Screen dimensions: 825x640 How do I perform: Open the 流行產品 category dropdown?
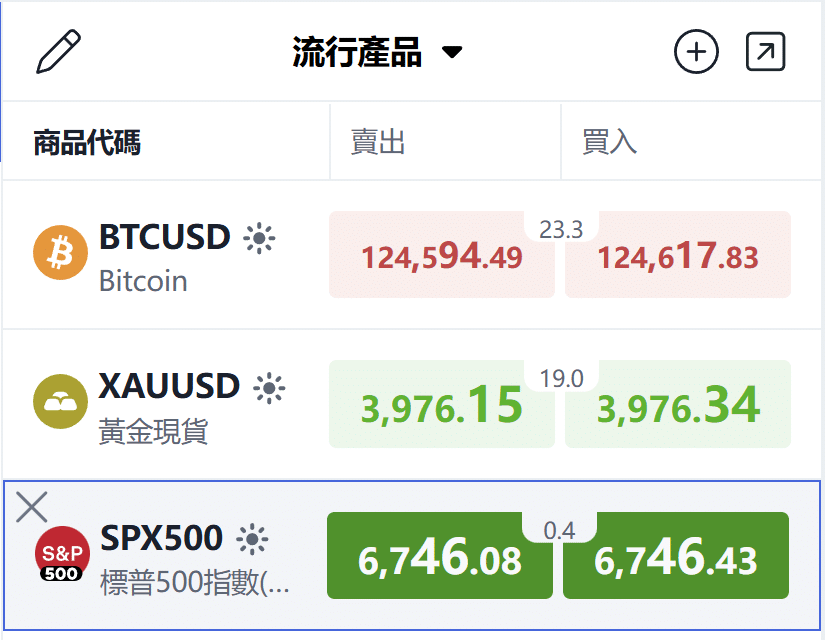(358, 49)
